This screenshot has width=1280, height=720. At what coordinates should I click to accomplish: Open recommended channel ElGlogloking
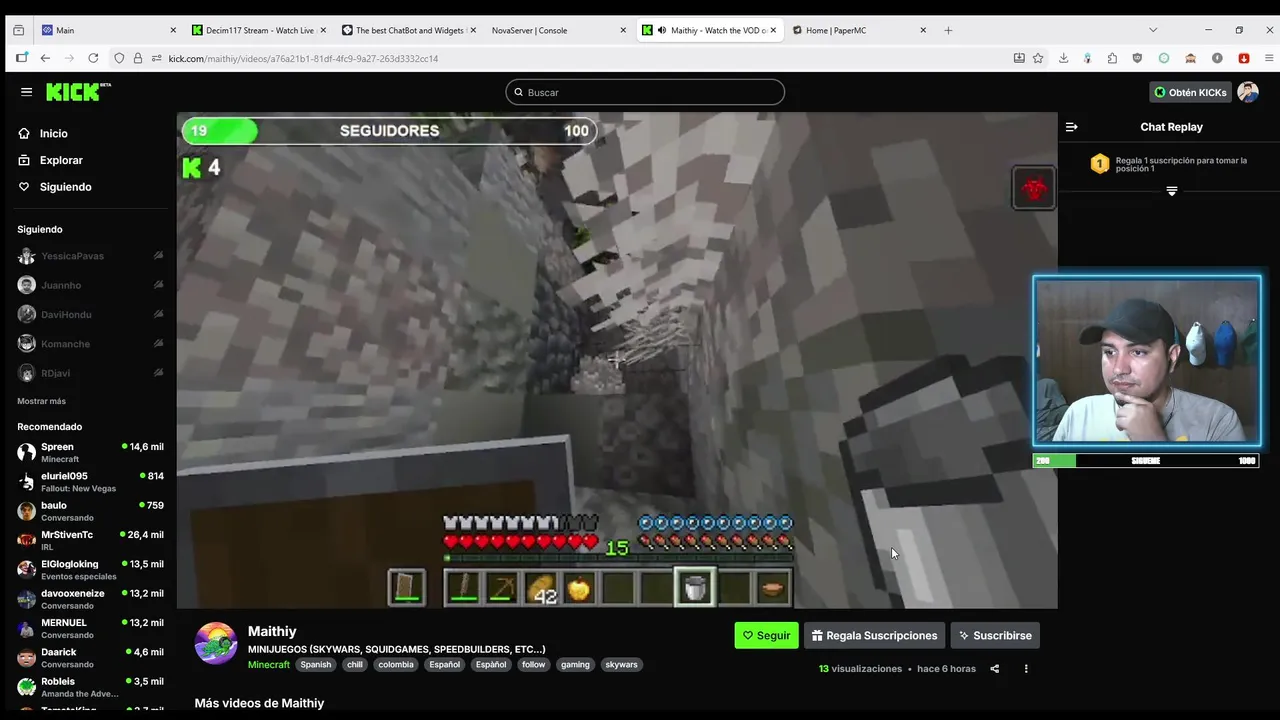[90, 569]
